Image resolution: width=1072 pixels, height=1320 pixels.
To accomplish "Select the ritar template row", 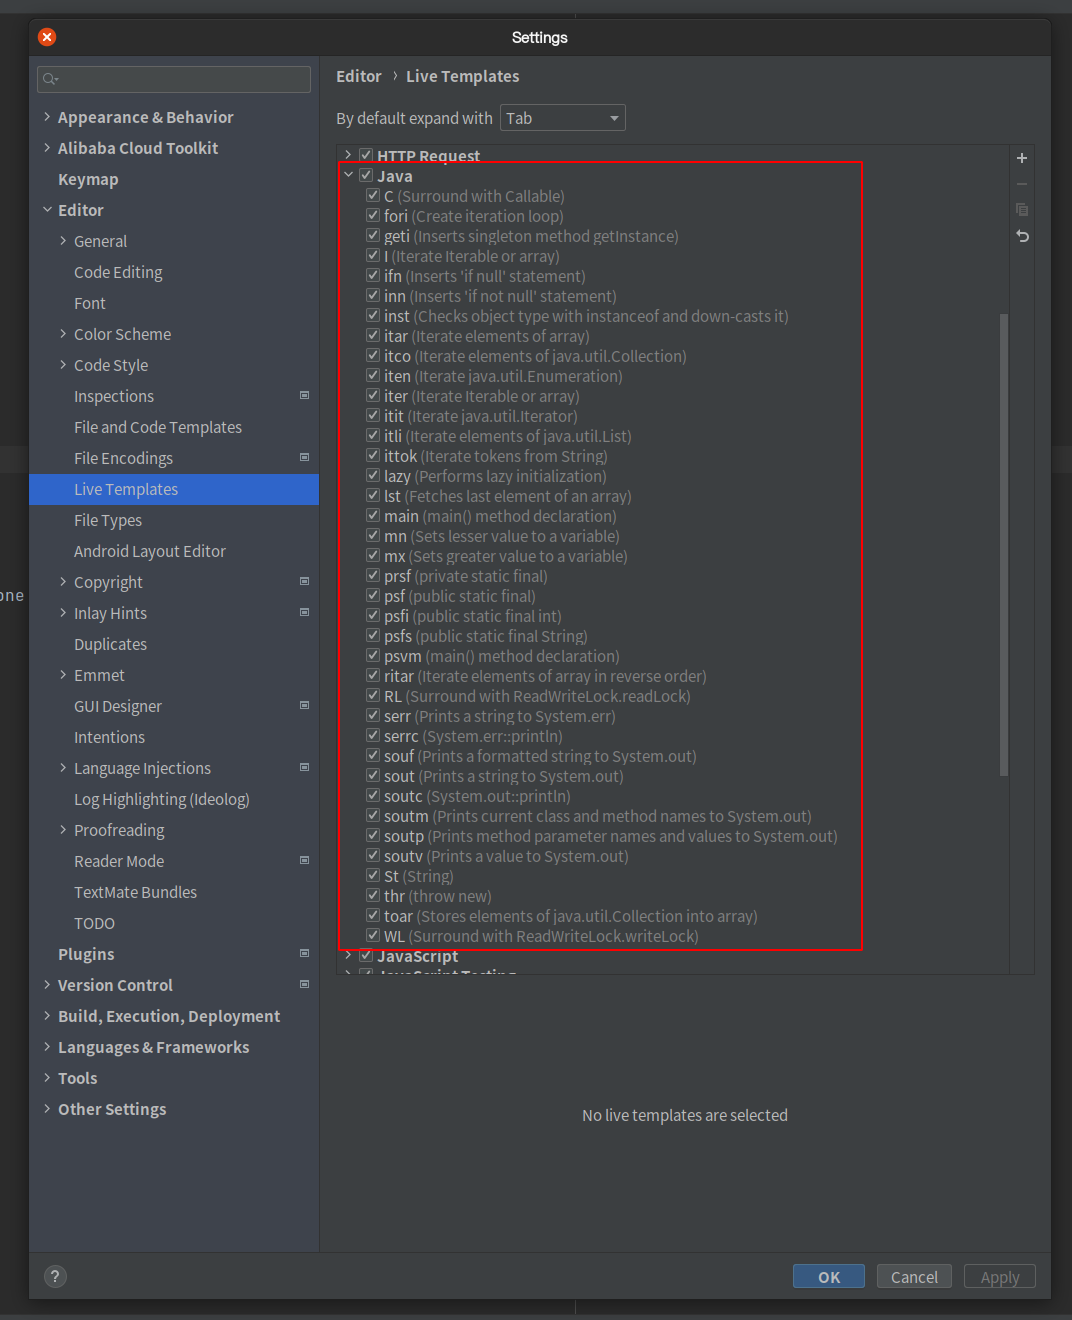I will [x=545, y=676].
